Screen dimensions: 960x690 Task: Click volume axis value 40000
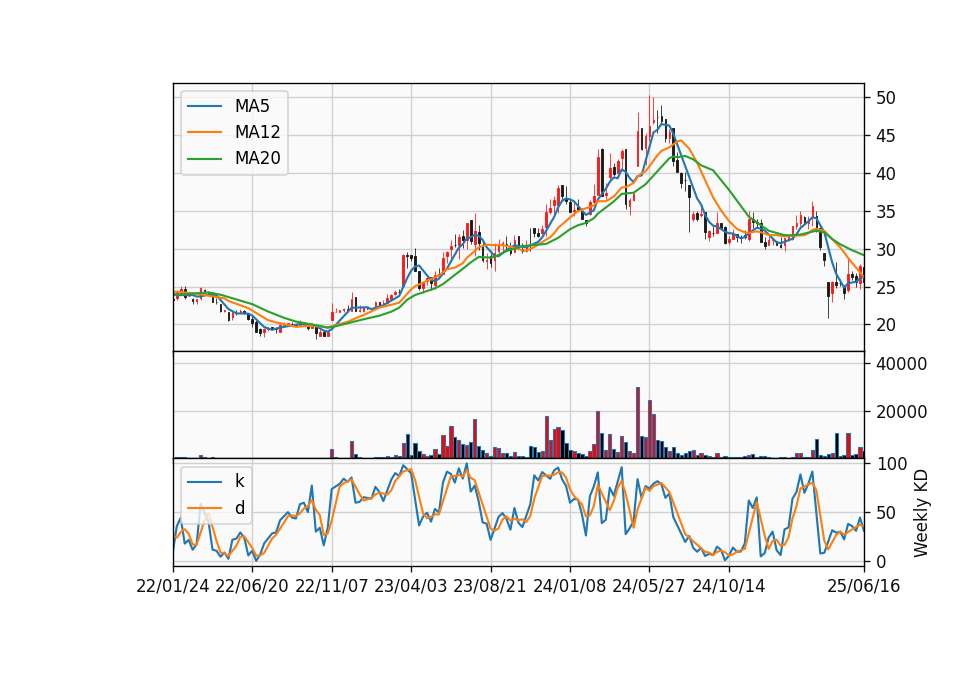(901, 364)
